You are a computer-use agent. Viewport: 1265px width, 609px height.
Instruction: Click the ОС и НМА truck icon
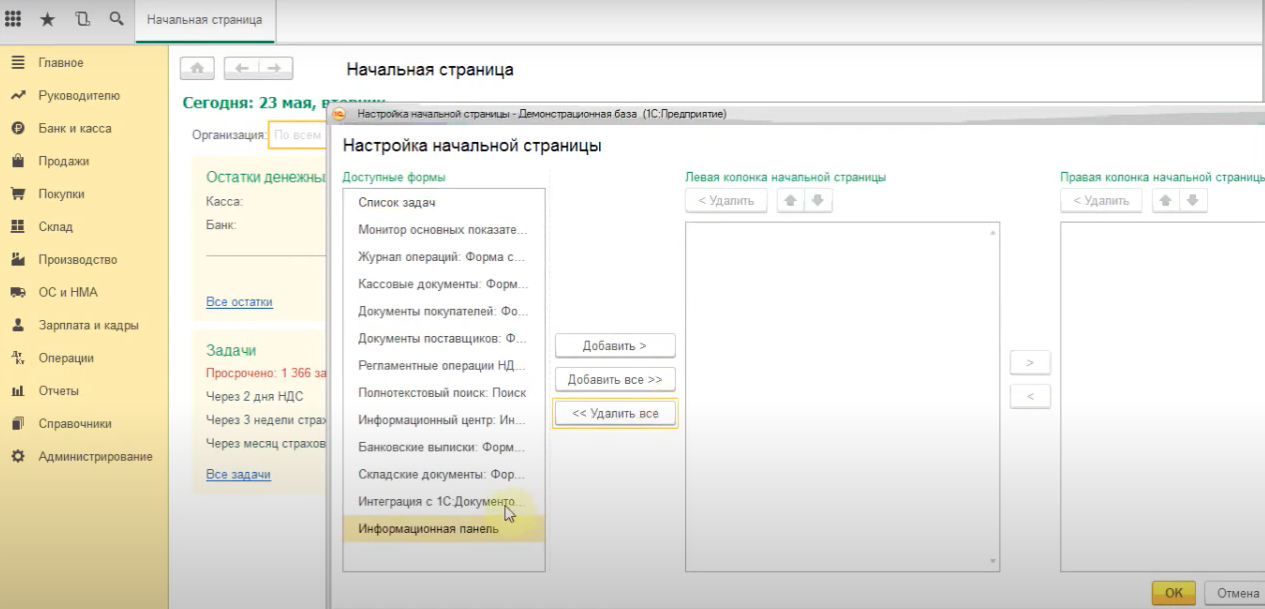[17, 293]
